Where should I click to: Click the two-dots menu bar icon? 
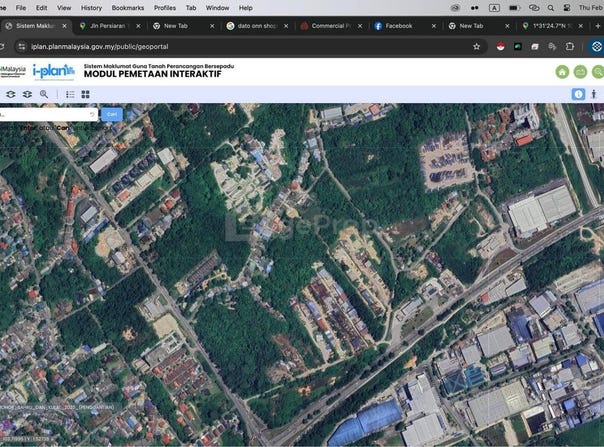[x=475, y=8]
